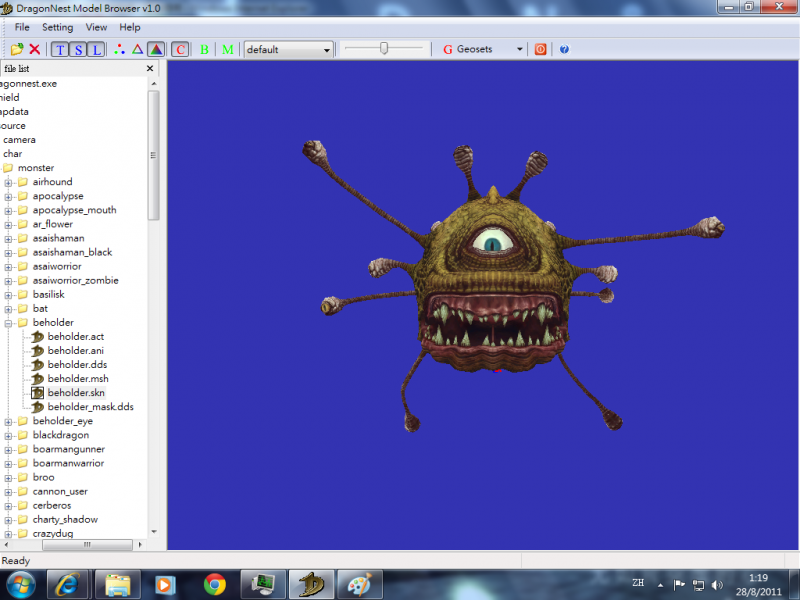Select the boarmanwarrior folder
Image resolution: width=800 pixels, height=600 pixels.
[68, 463]
